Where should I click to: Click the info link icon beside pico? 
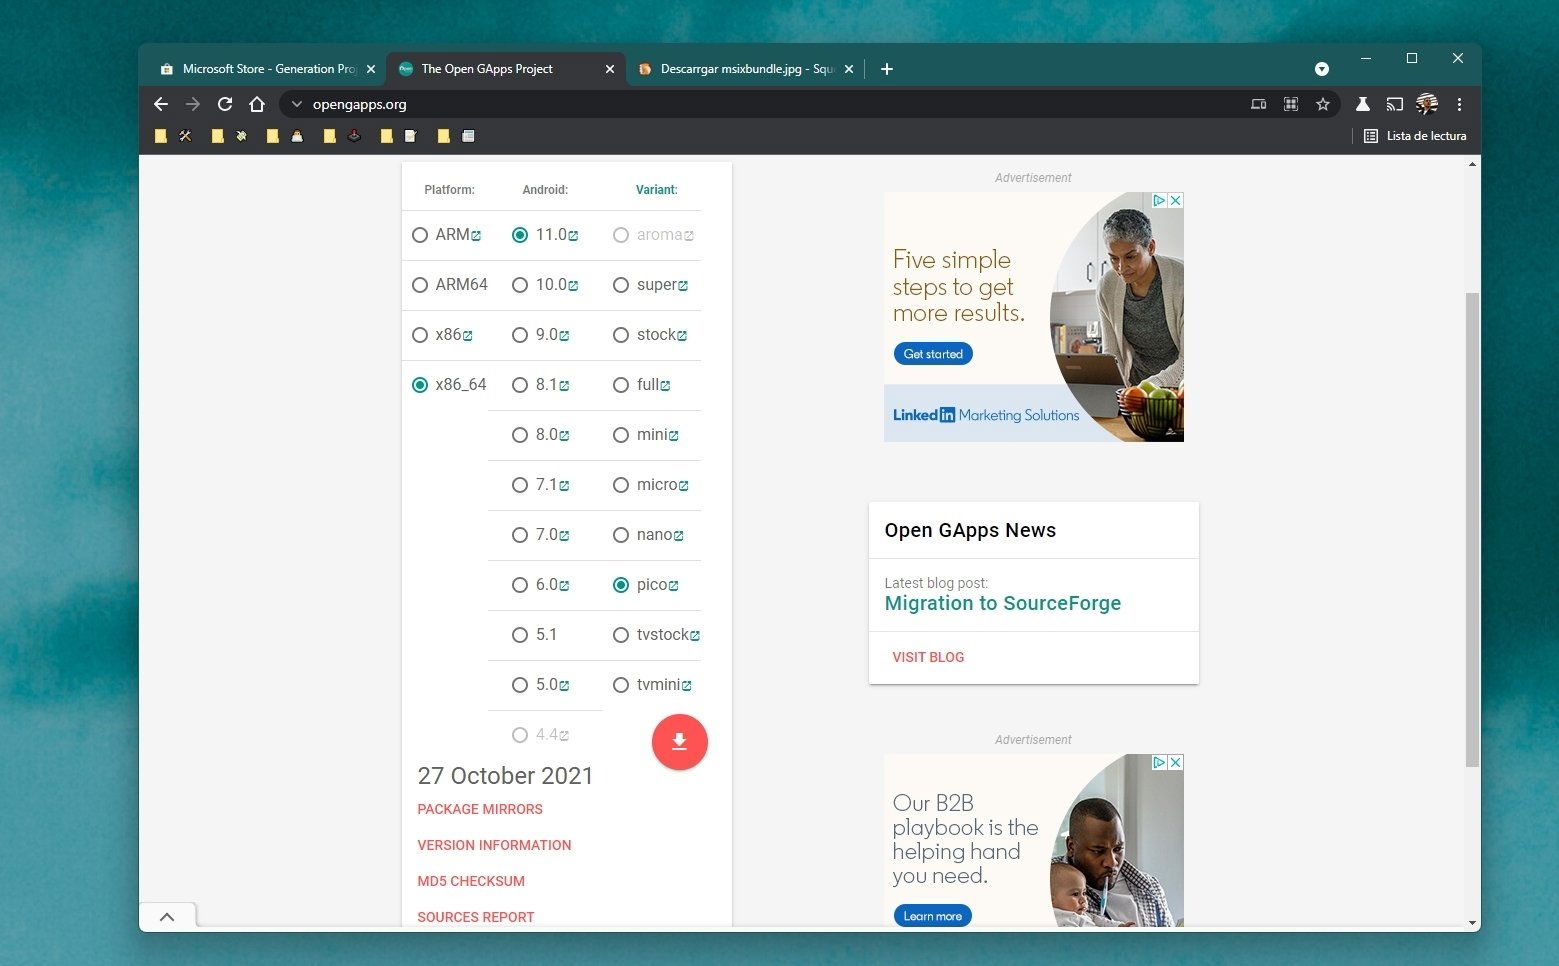(x=673, y=586)
